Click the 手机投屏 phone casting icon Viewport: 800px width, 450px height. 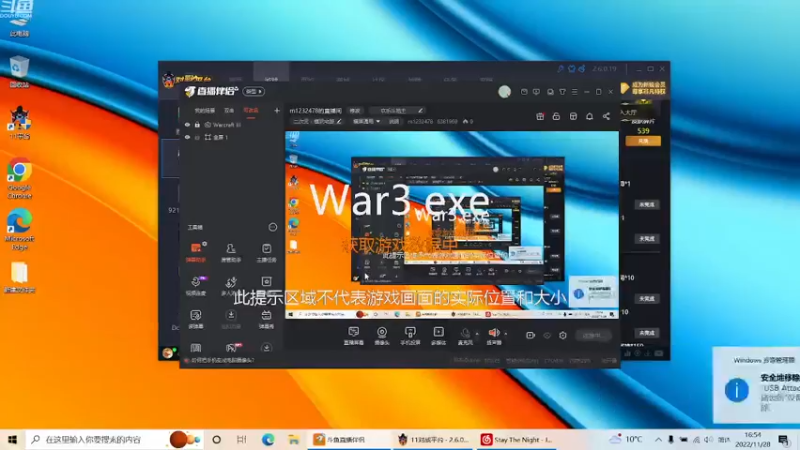[410, 336]
